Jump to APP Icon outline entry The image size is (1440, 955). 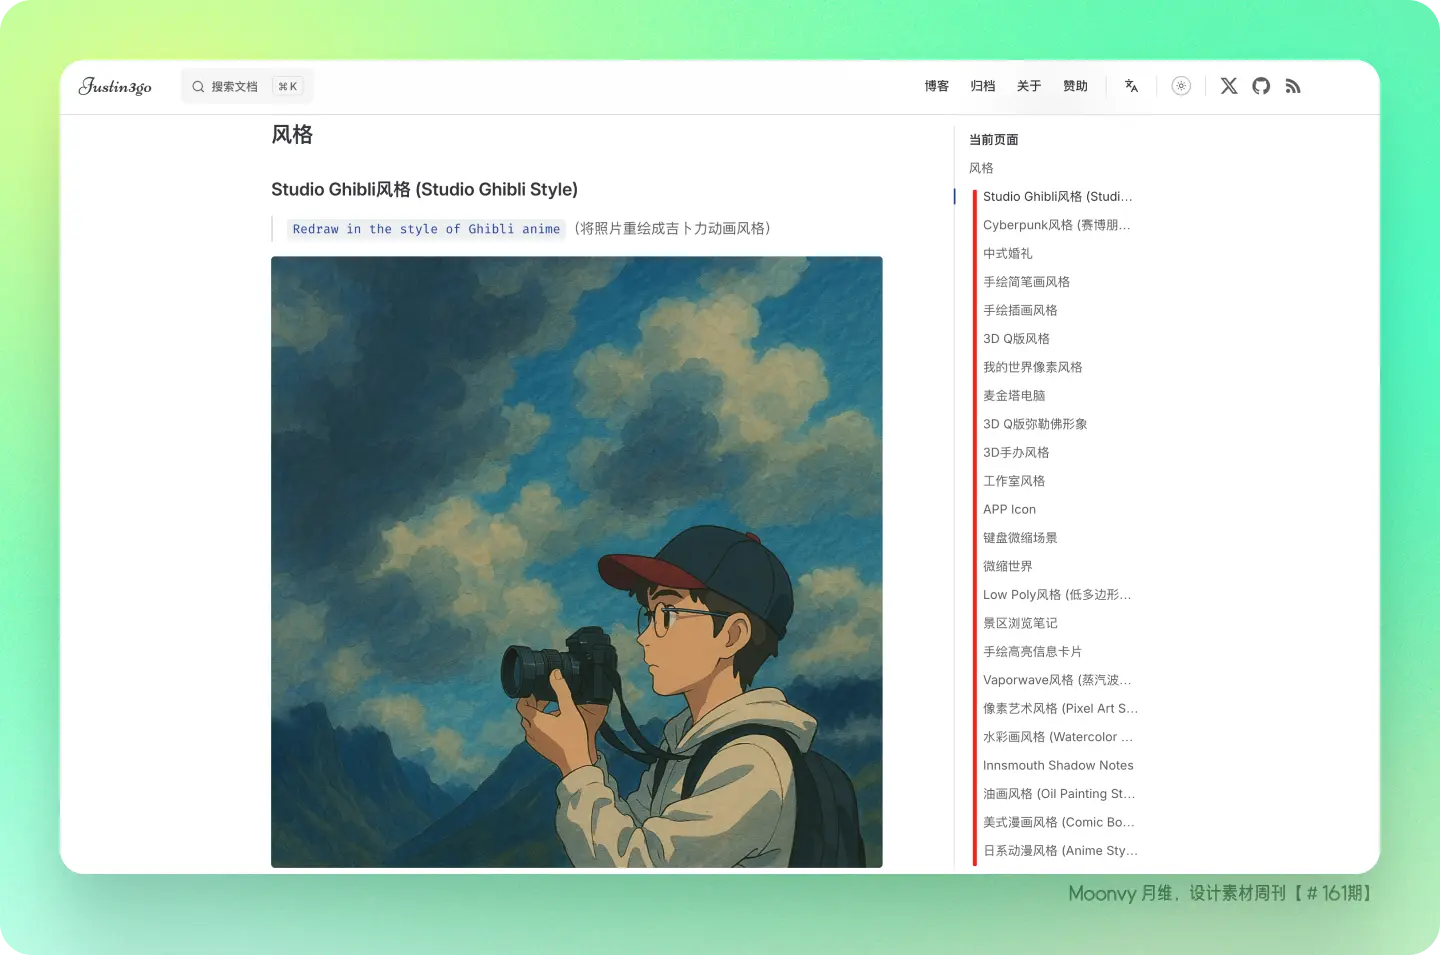tap(1009, 509)
